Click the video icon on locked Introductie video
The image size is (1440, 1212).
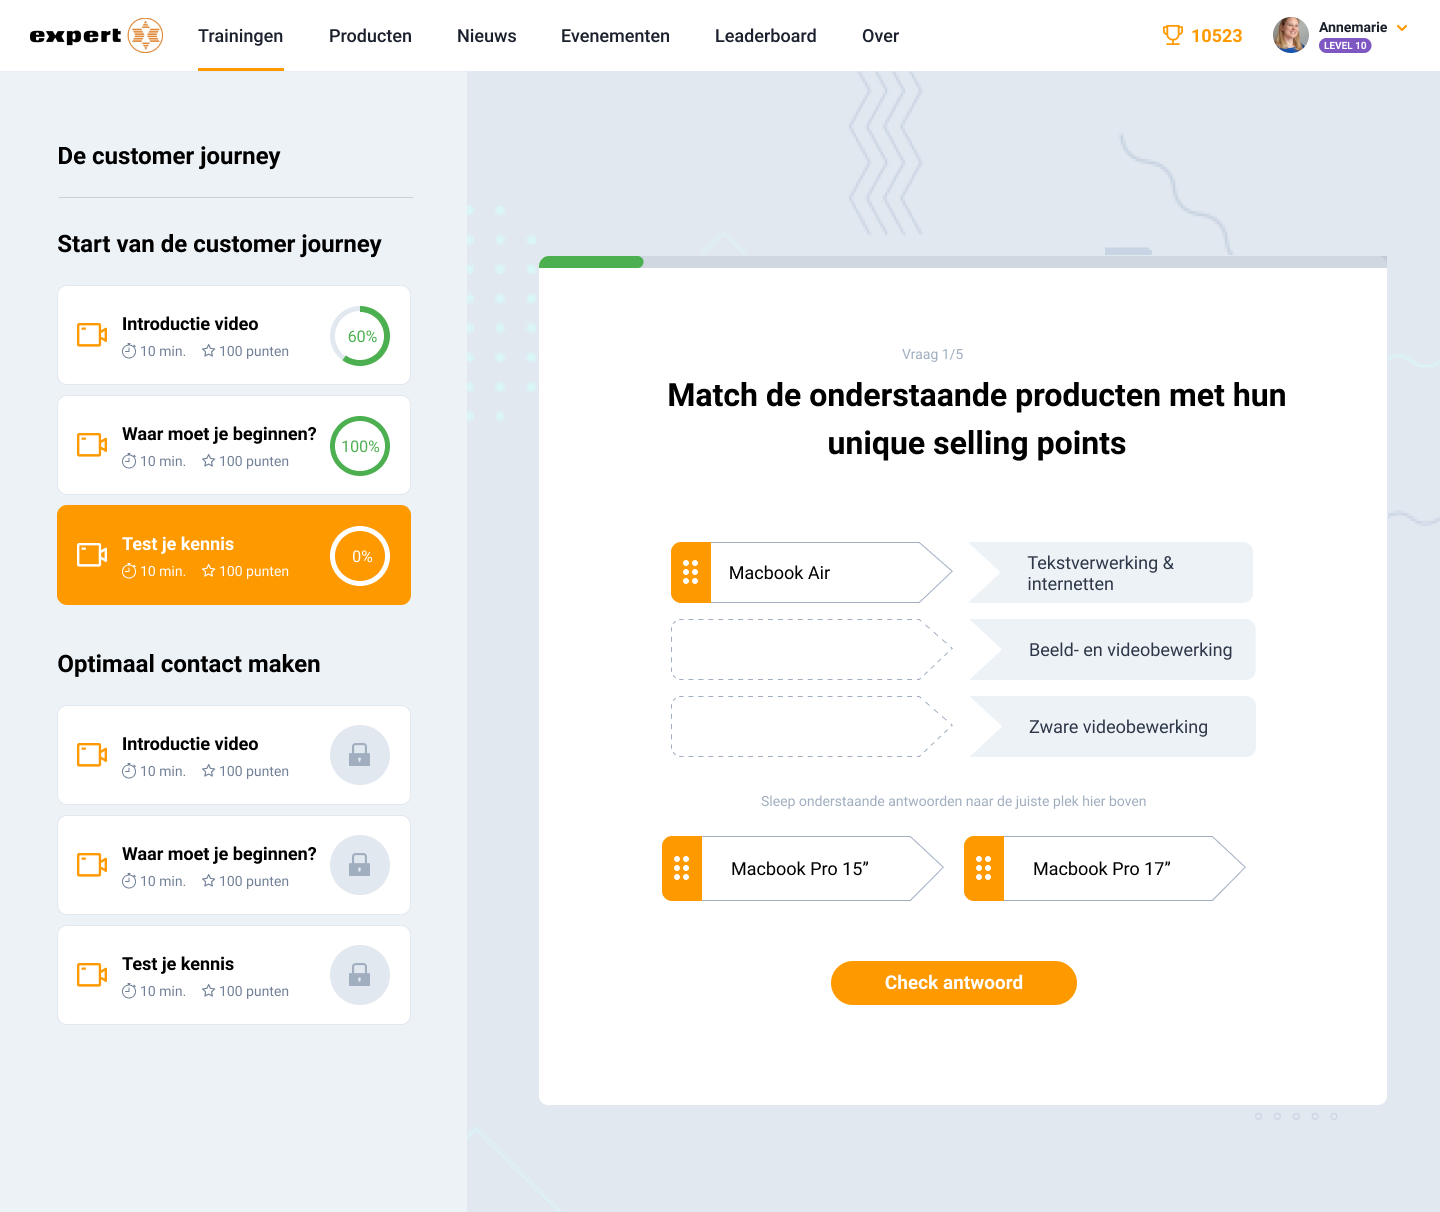click(92, 755)
